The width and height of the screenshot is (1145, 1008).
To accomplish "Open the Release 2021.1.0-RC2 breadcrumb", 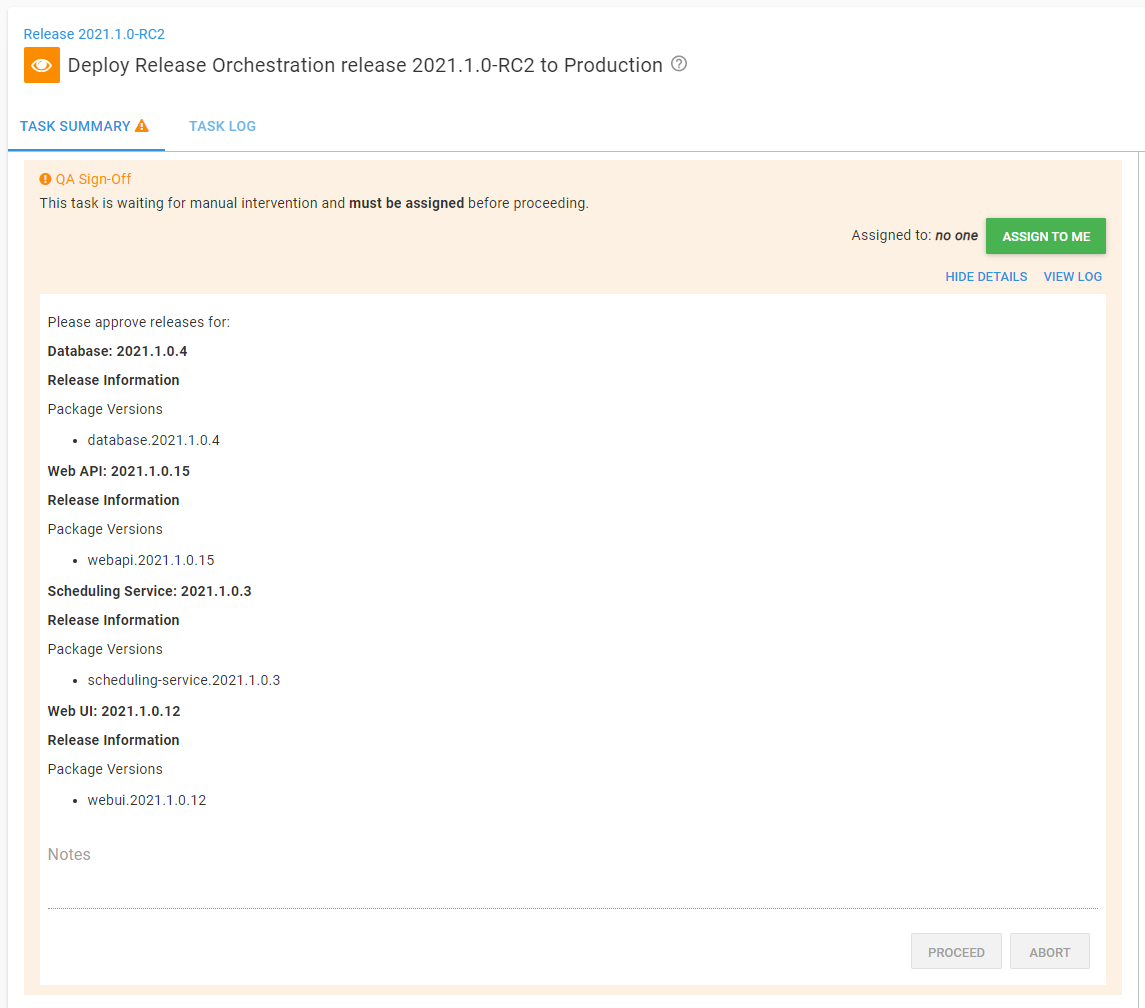I will coord(93,33).
